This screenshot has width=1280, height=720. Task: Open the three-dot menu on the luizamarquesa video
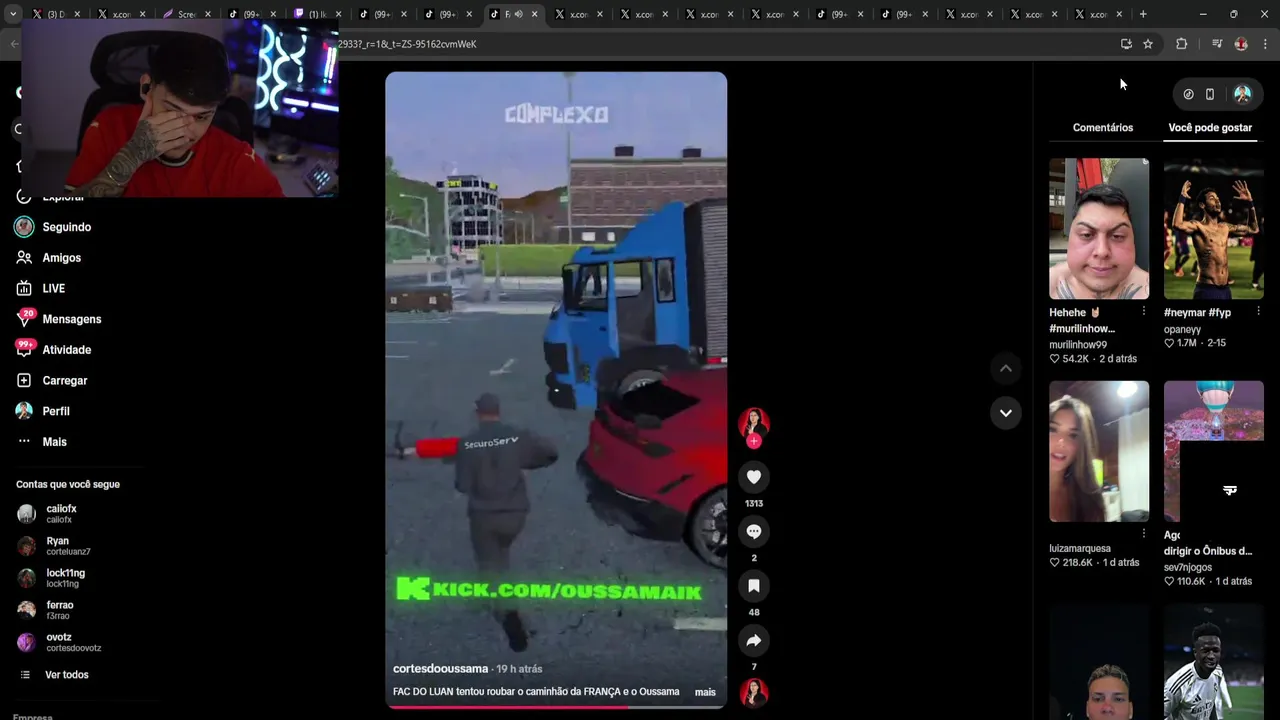[1144, 534]
